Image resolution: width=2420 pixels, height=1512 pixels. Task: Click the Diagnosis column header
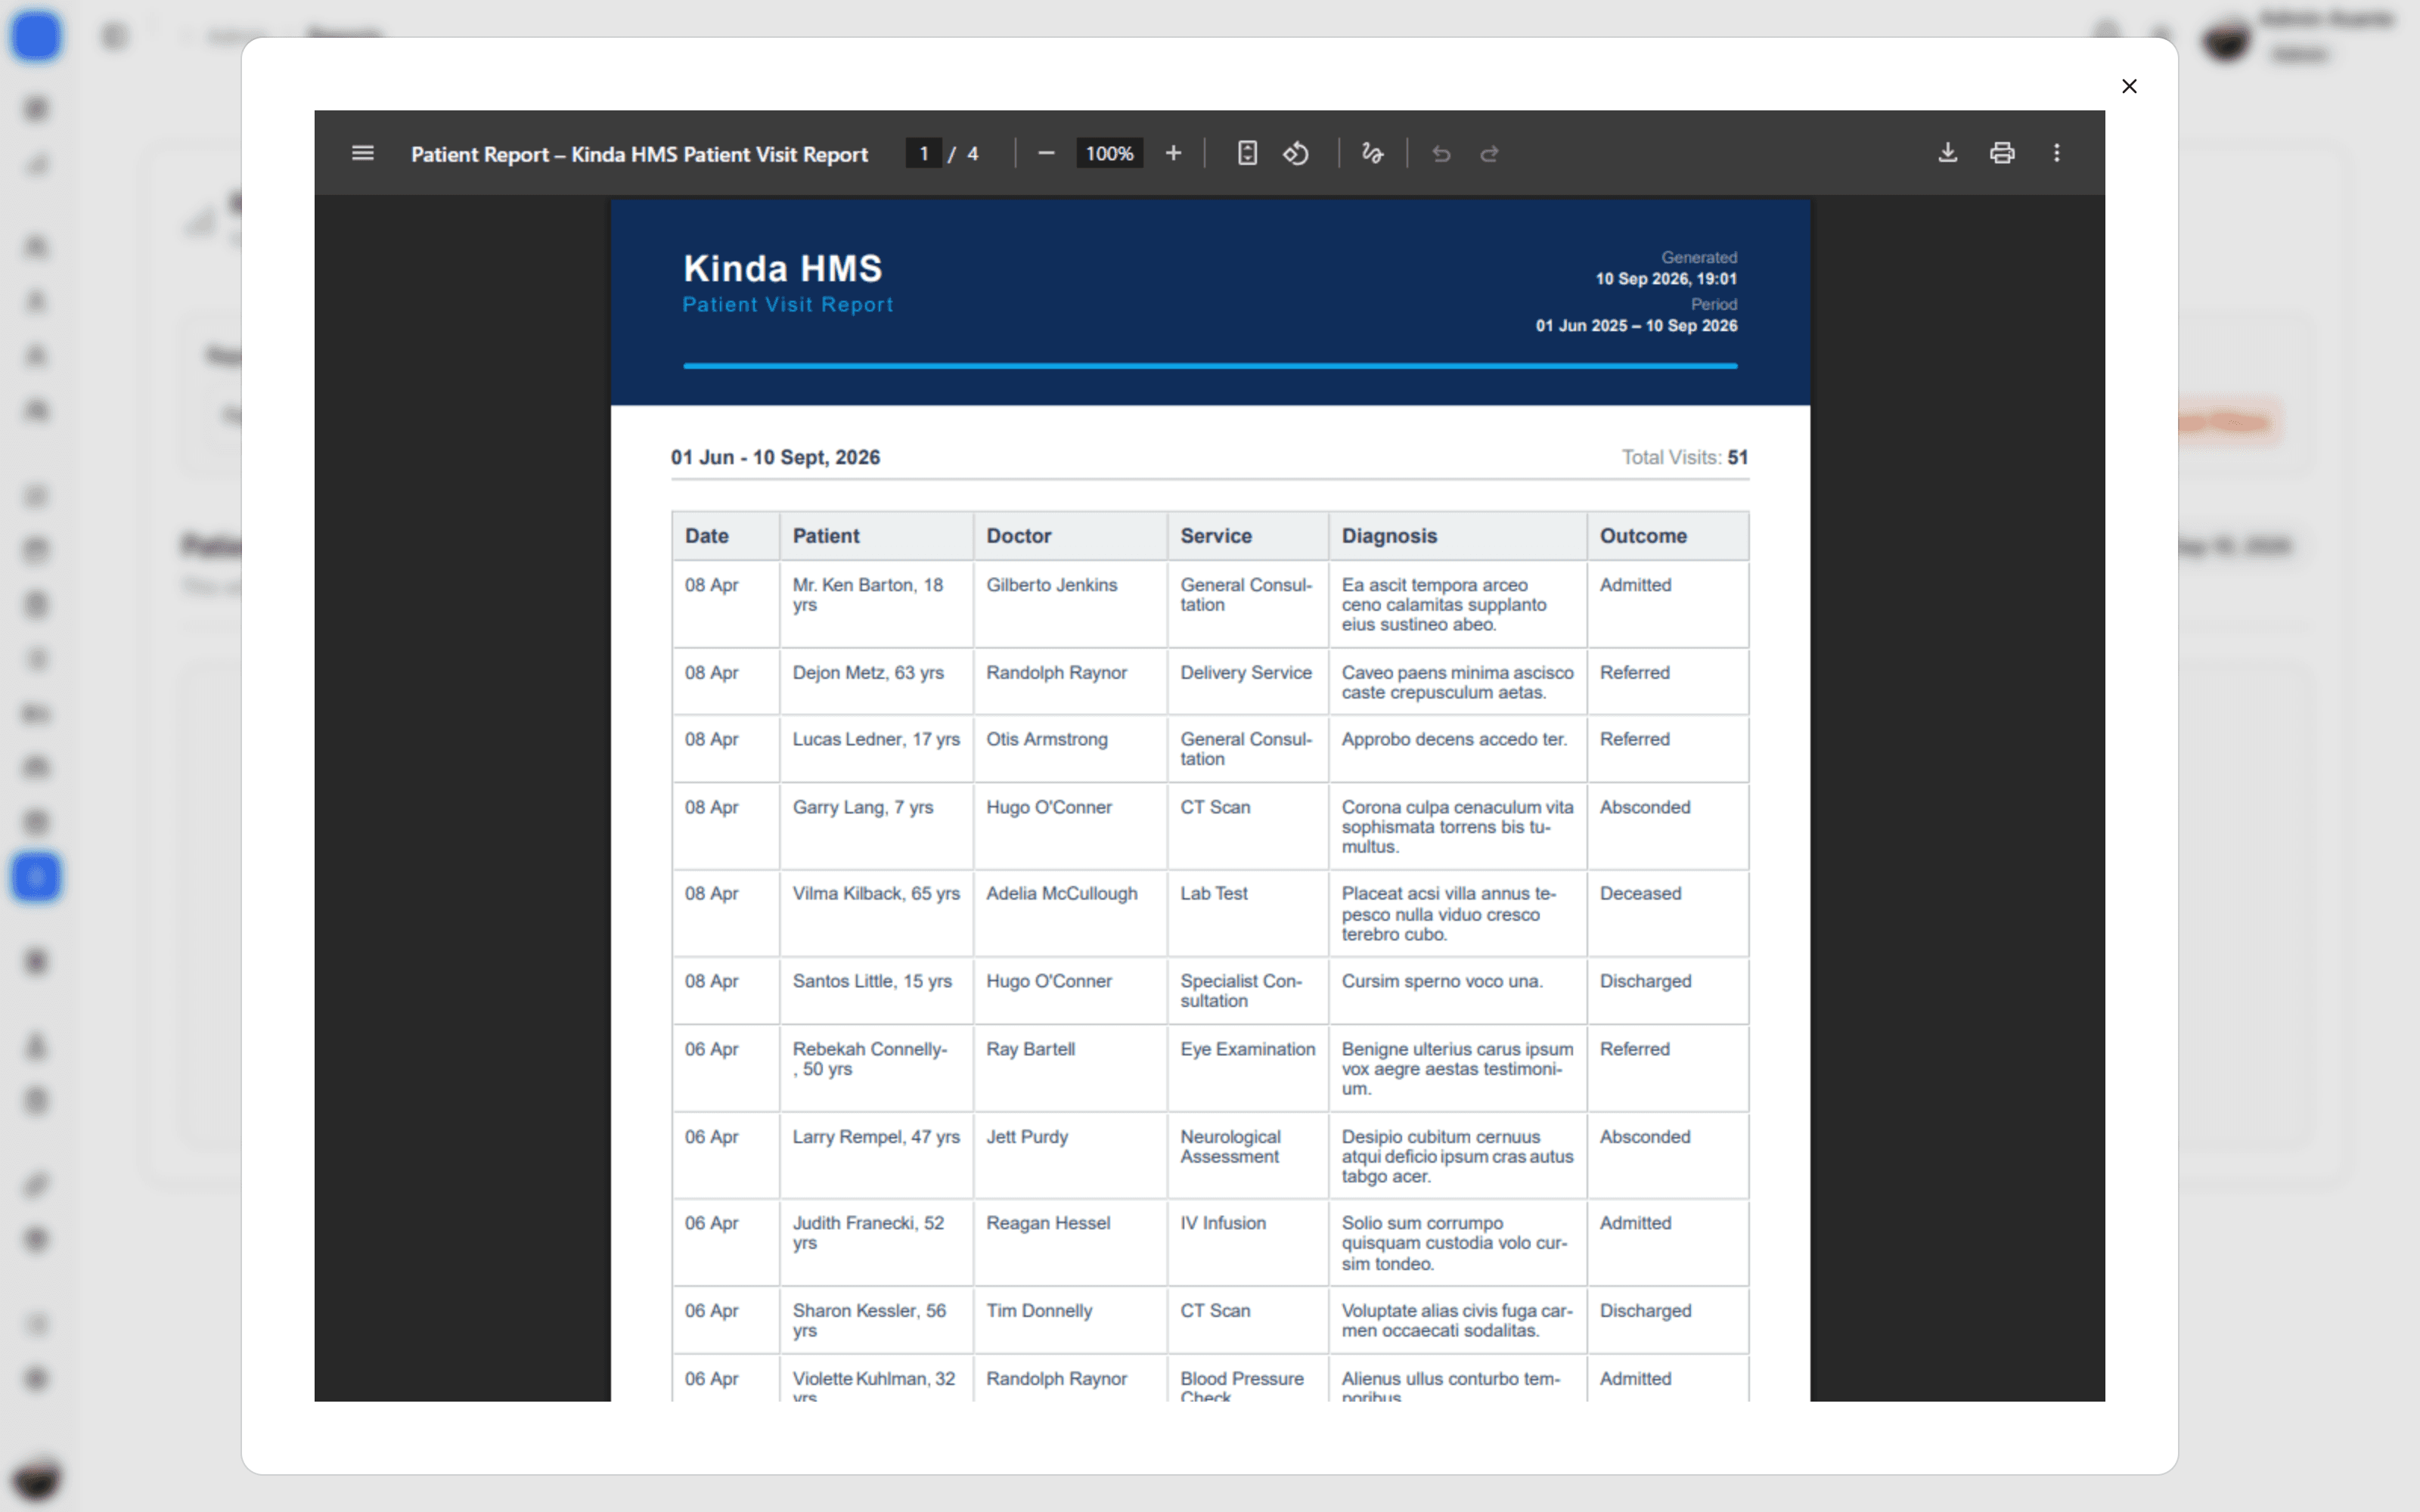[1458, 536]
